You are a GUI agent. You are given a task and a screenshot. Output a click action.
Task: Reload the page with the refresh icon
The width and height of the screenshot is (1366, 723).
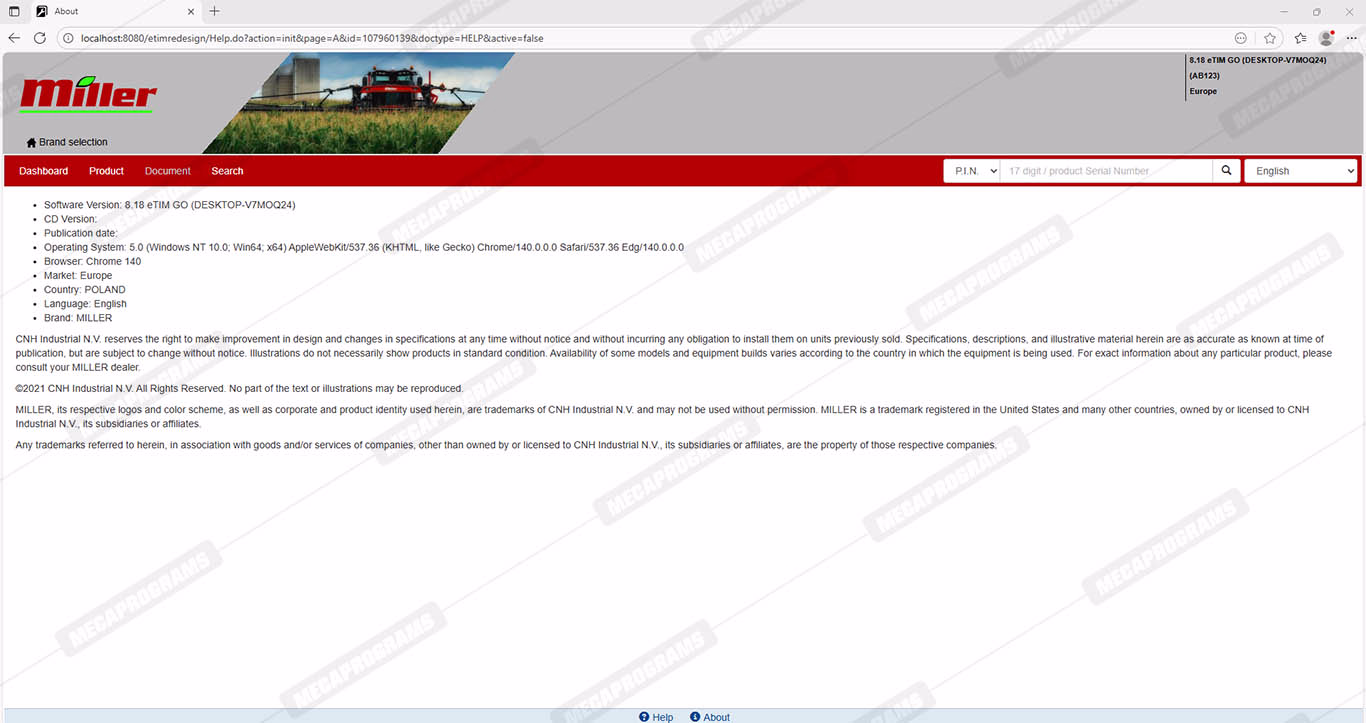(x=40, y=38)
